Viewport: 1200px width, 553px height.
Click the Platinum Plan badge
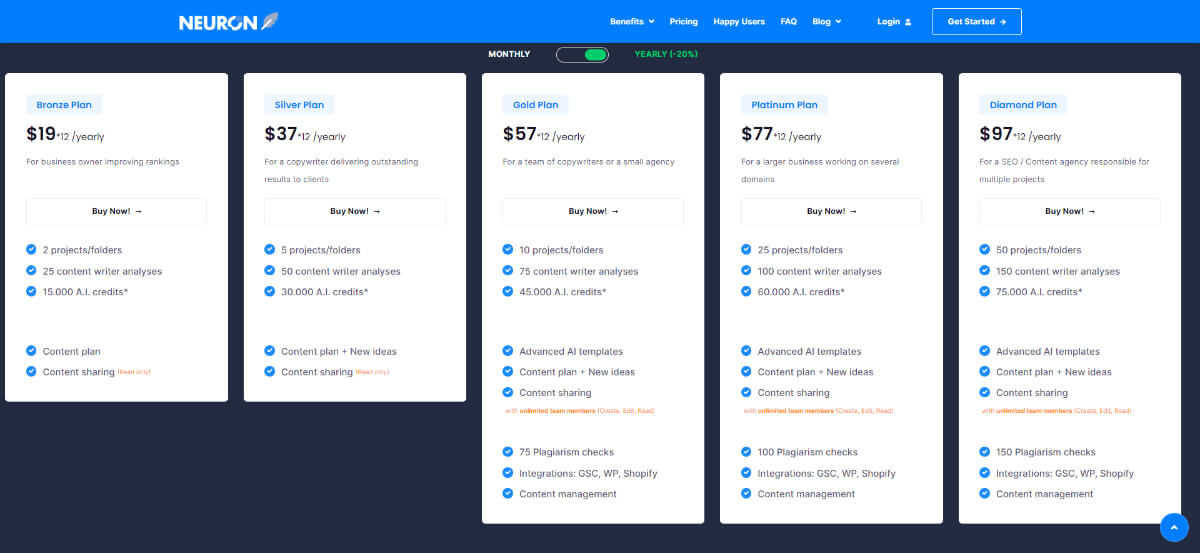click(x=785, y=104)
